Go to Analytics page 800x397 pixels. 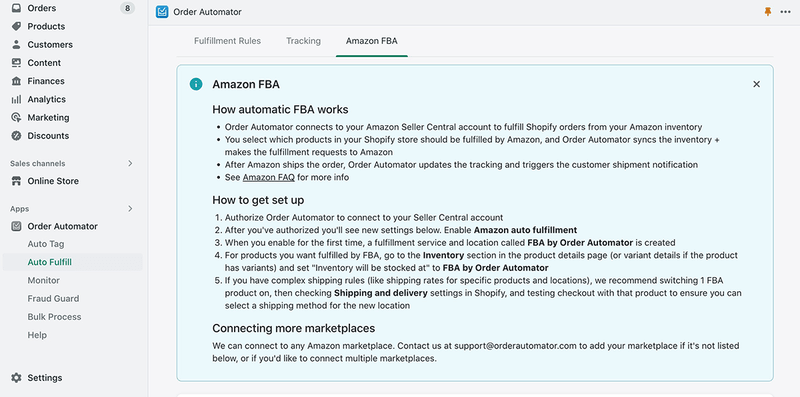[46, 99]
